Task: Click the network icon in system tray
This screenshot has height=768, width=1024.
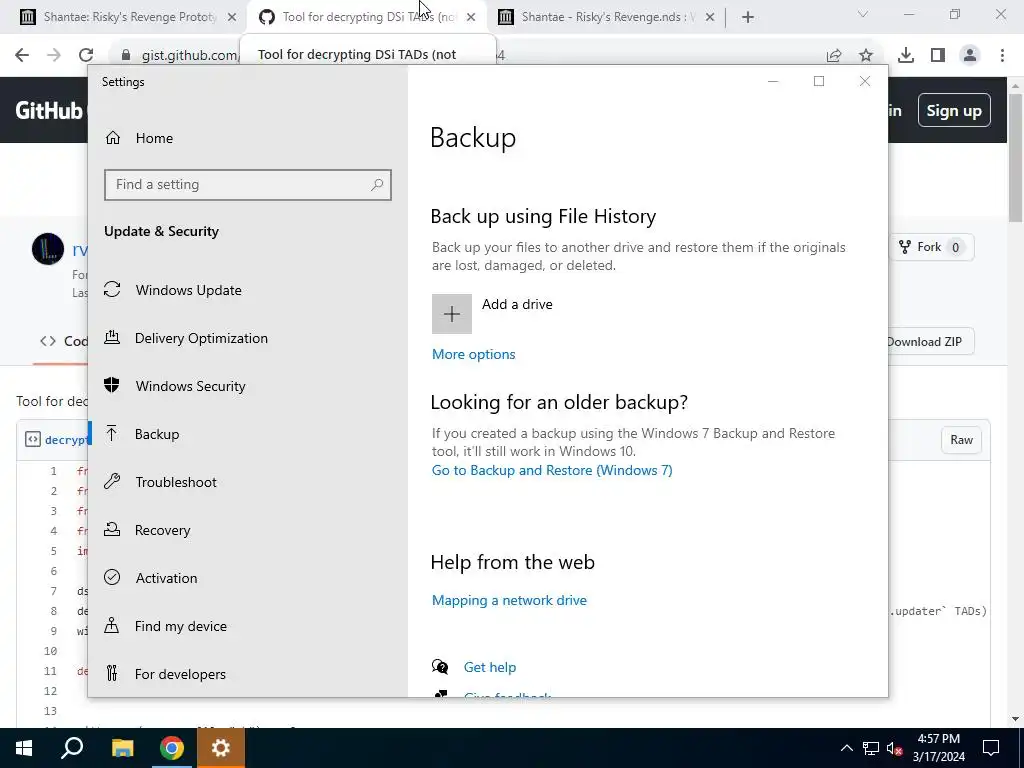Action: click(871, 748)
